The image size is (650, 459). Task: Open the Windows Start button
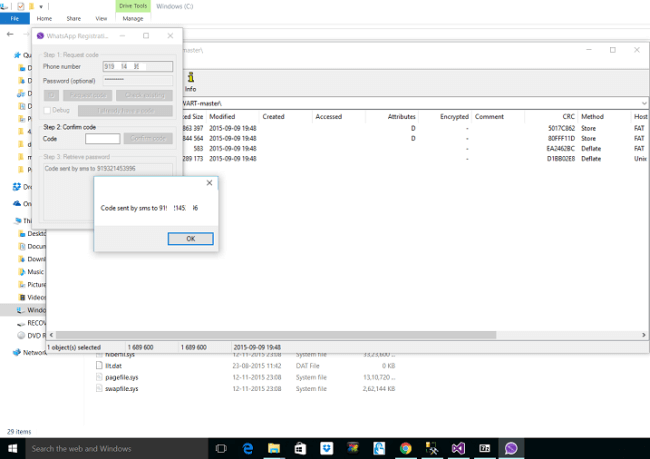pyautogui.click(x=13, y=448)
